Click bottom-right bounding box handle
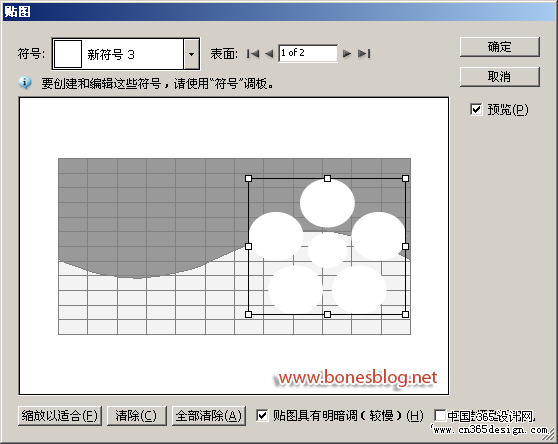 point(405,314)
